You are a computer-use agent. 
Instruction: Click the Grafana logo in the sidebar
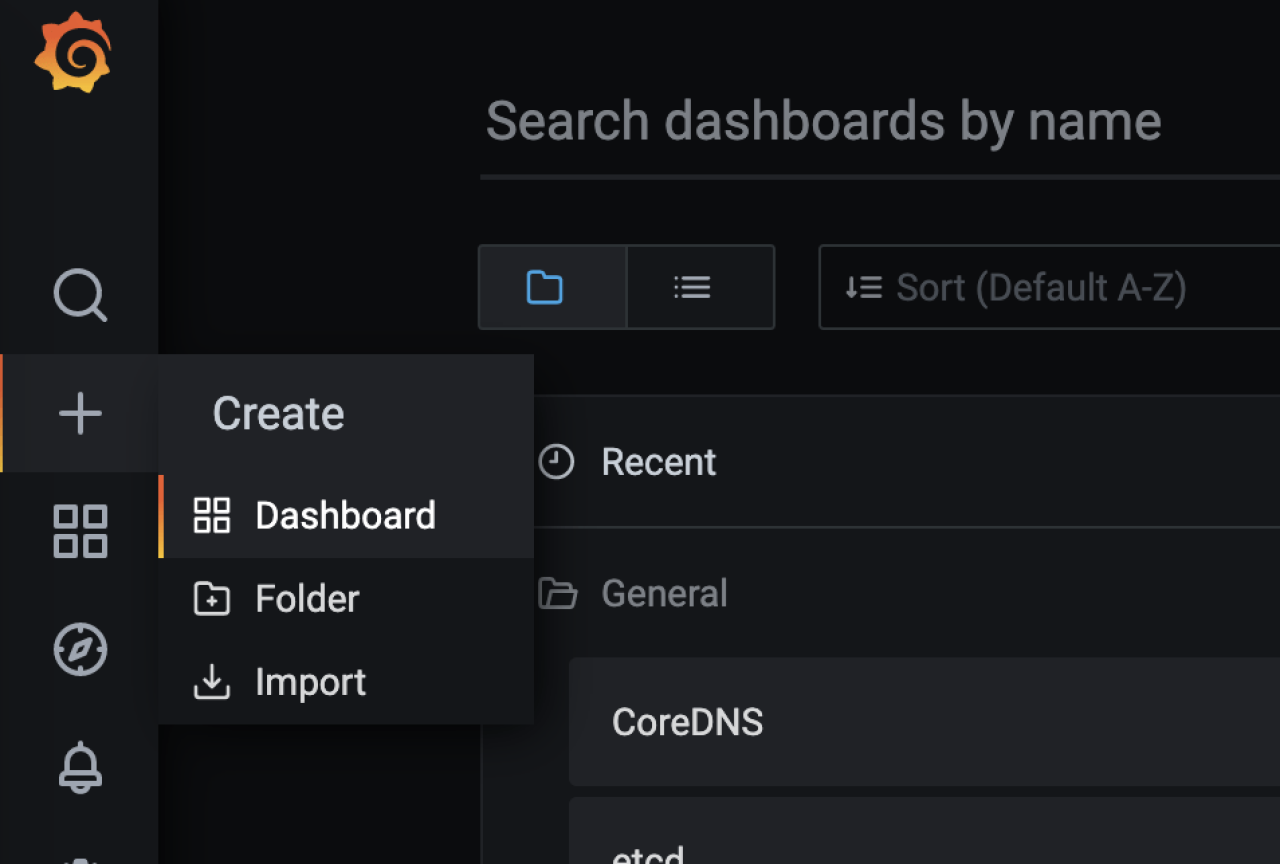point(72,53)
